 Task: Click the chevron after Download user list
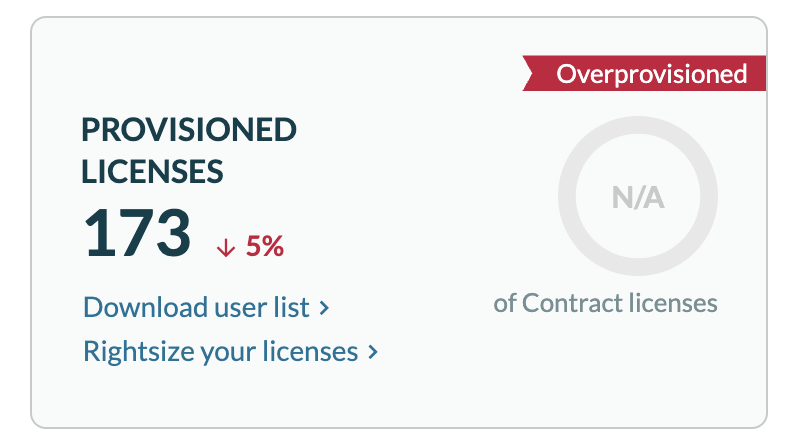point(324,307)
